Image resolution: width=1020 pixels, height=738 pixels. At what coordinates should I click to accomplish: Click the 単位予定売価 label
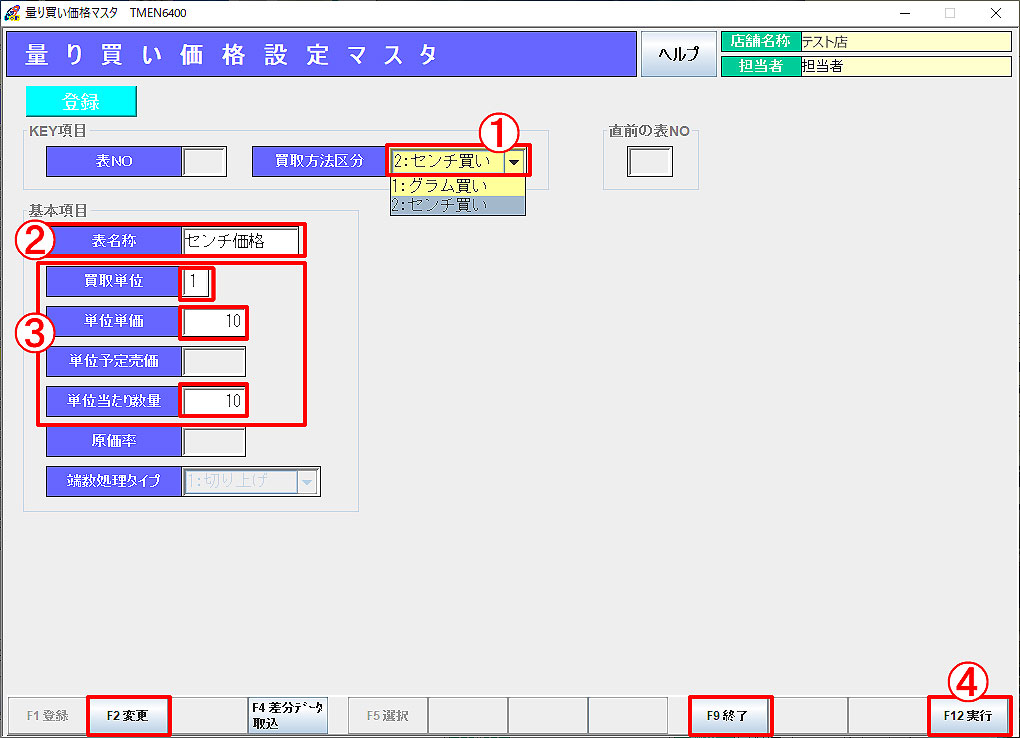(114, 362)
